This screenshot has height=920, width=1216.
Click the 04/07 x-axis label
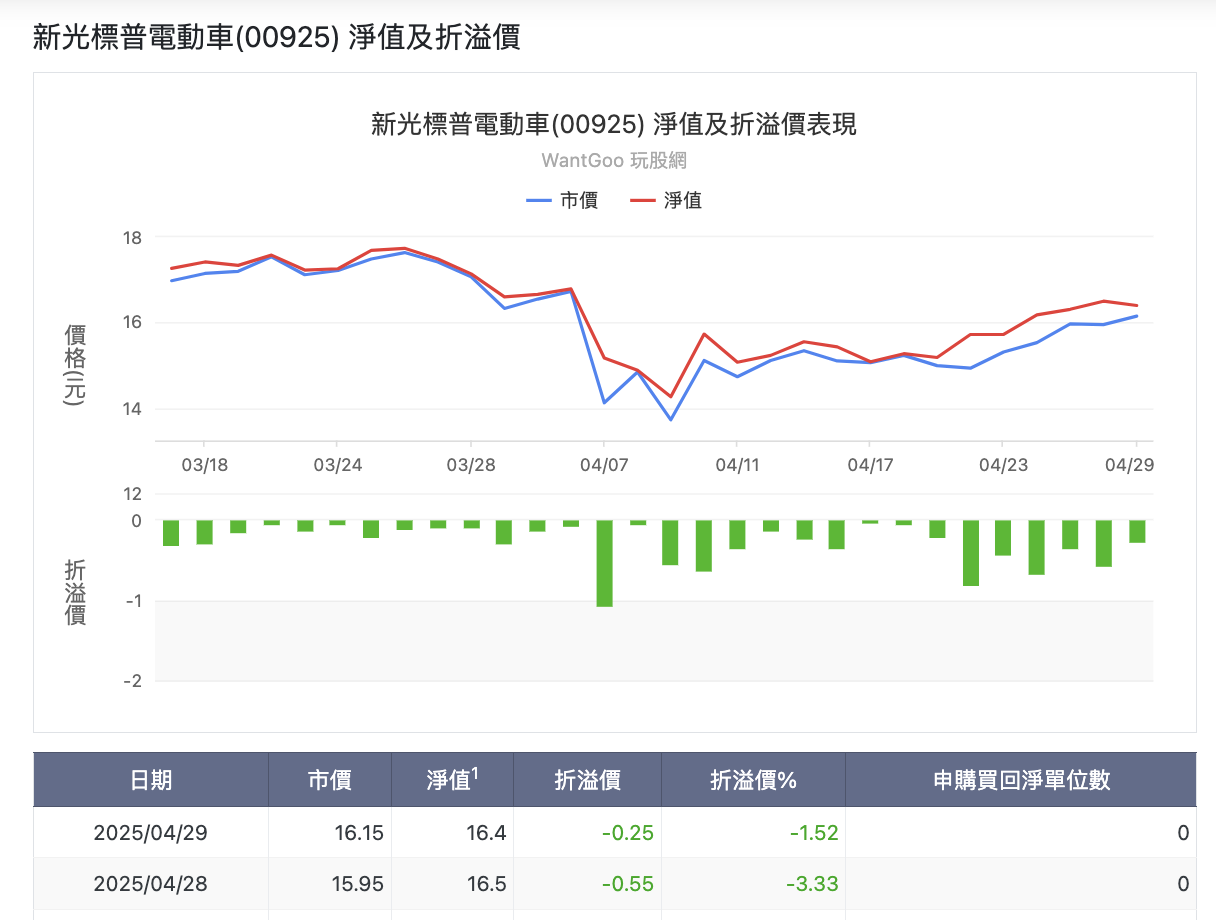[x=604, y=465]
